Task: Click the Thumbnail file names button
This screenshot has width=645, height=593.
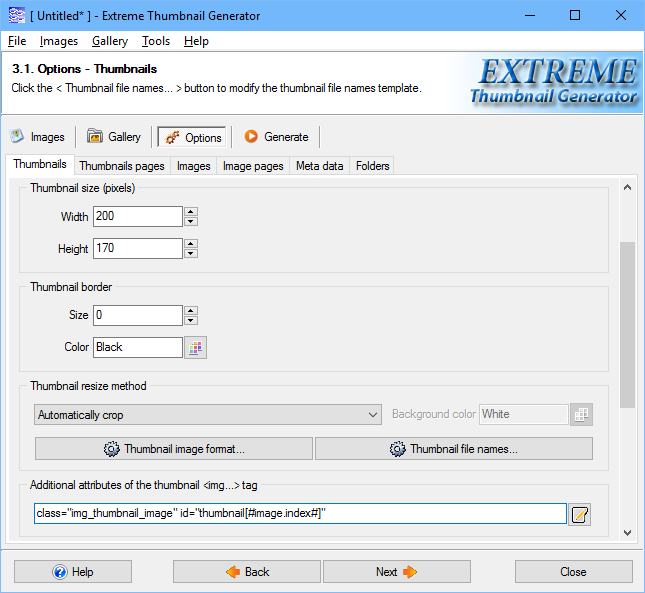Action: coord(454,449)
